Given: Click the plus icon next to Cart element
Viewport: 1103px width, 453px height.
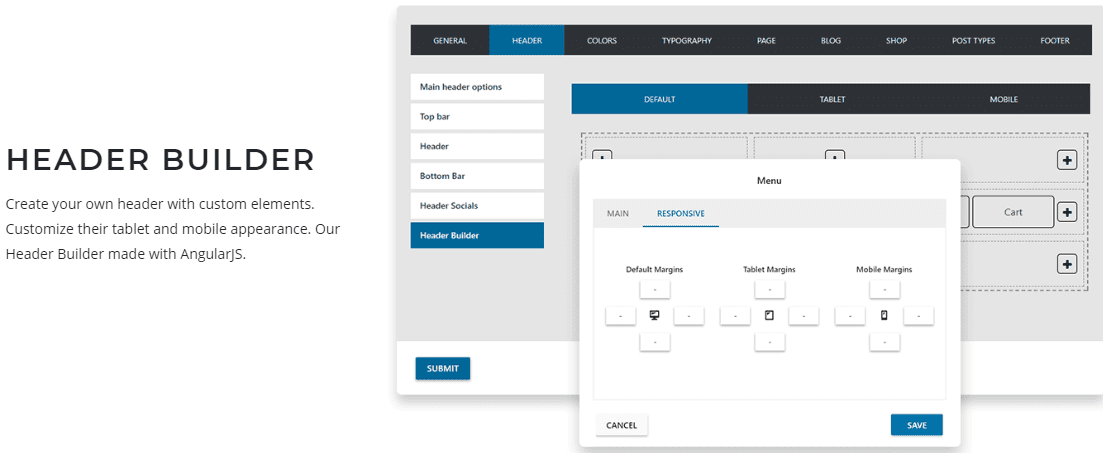Looking at the screenshot, I should 1067,212.
